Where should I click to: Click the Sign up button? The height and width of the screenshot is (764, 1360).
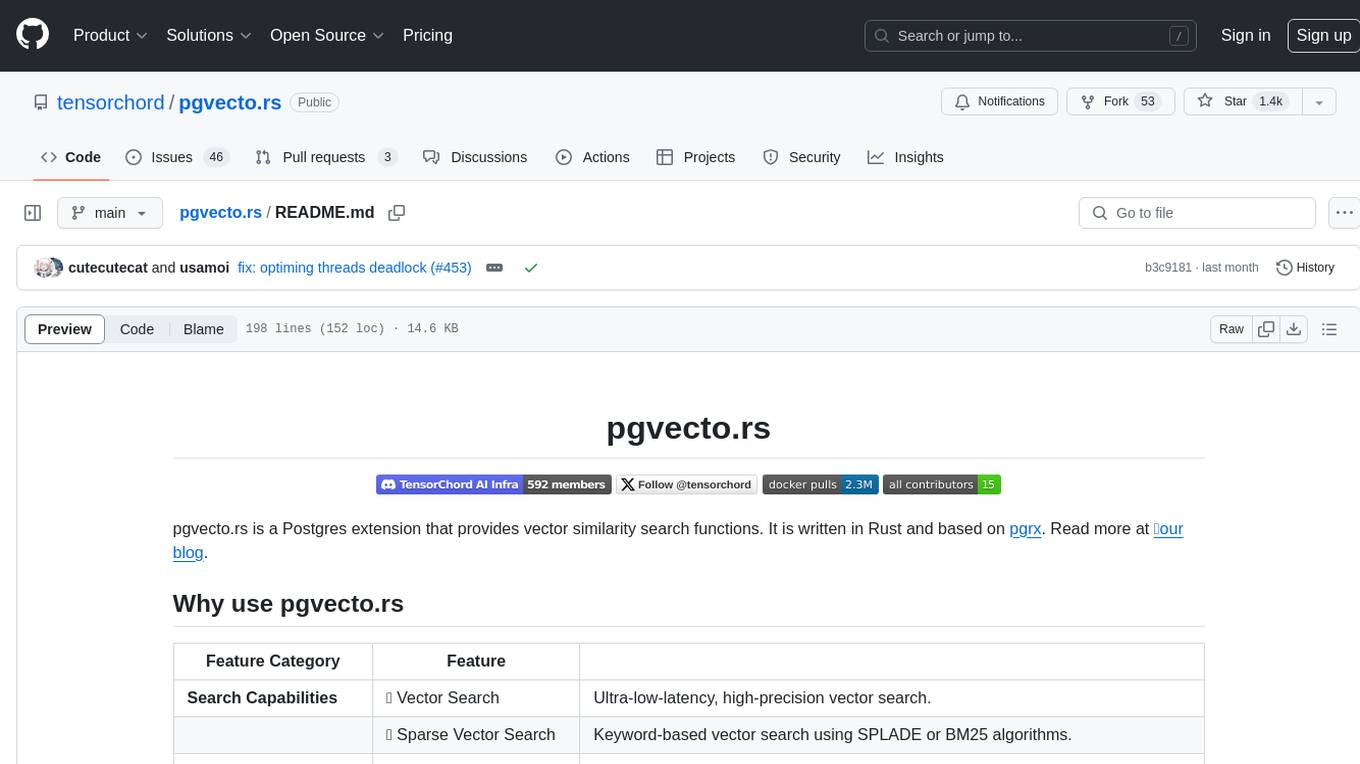pyautogui.click(x=1323, y=35)
